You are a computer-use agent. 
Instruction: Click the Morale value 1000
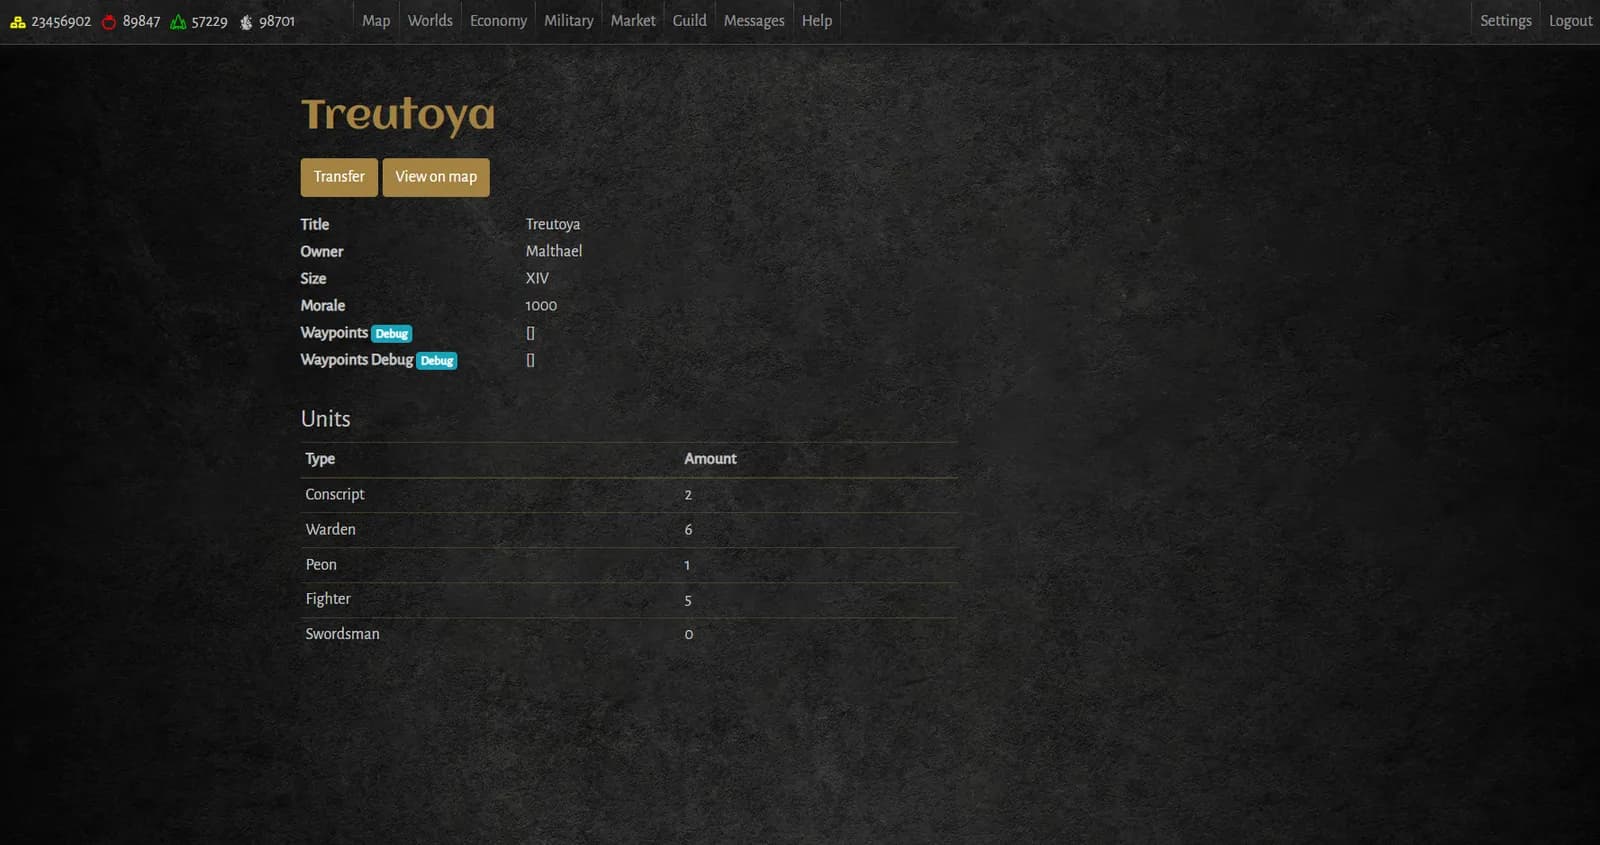541,306
